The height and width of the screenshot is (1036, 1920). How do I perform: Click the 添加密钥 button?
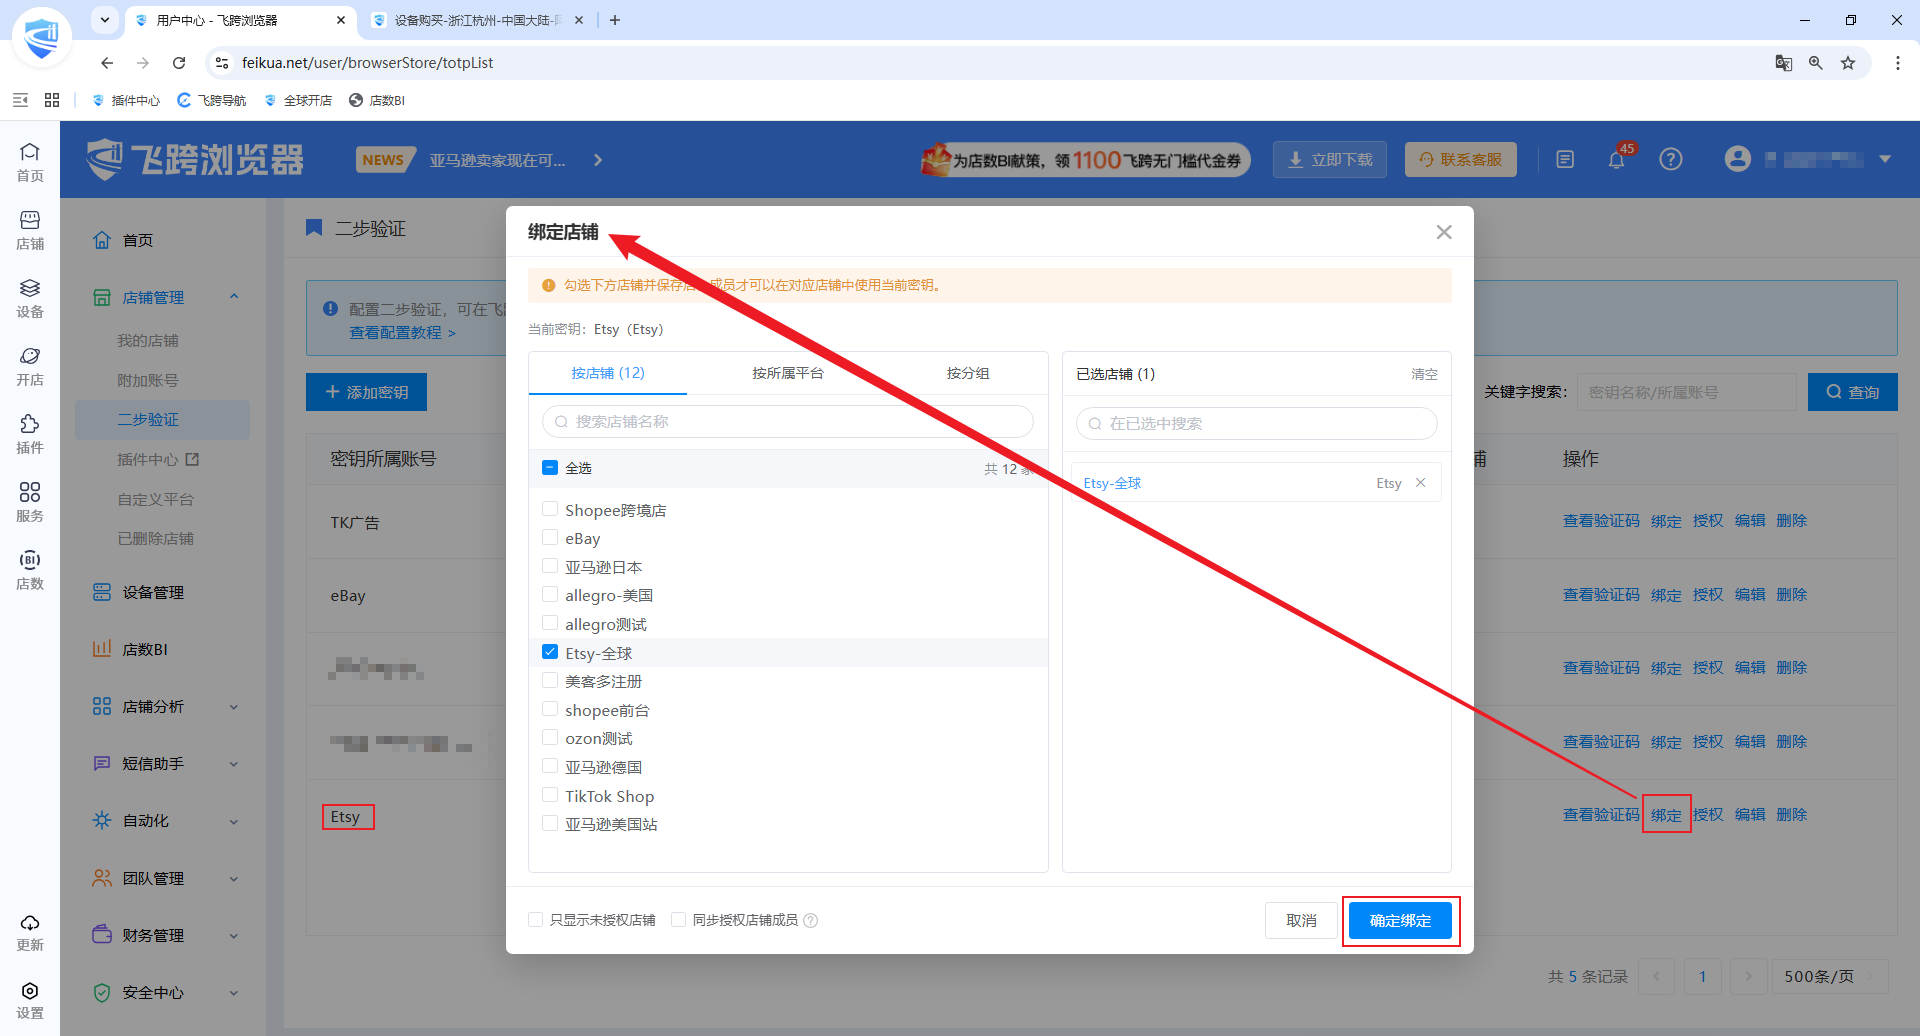(366, 392)
